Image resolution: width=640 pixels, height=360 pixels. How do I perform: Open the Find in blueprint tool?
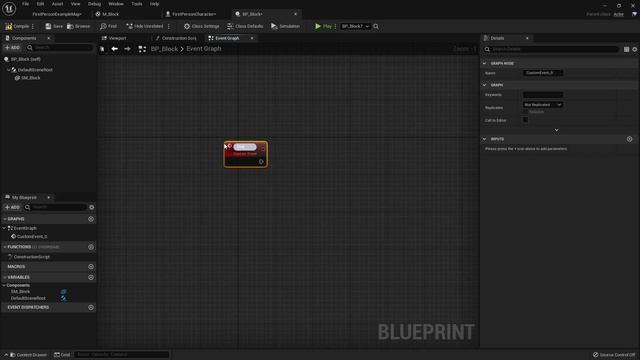click(x=109, y=26)
